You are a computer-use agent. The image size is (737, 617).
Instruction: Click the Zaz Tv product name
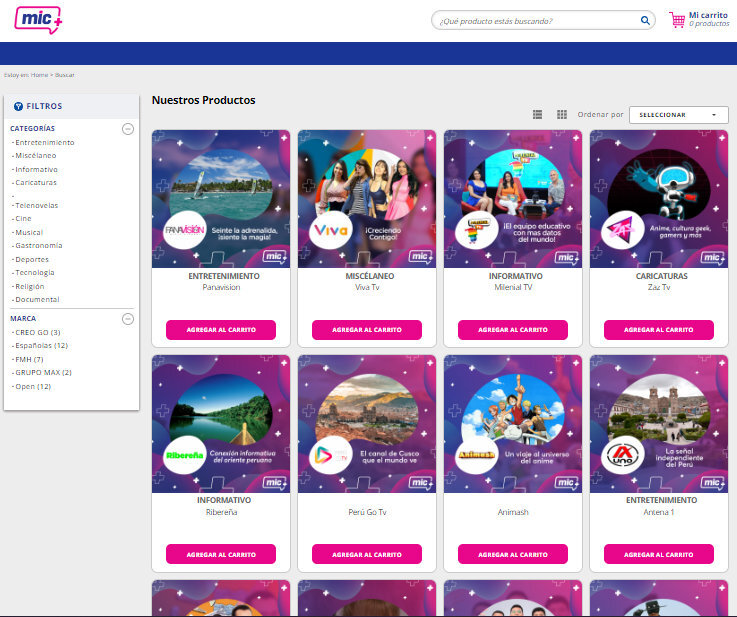(x=659, y=288)
